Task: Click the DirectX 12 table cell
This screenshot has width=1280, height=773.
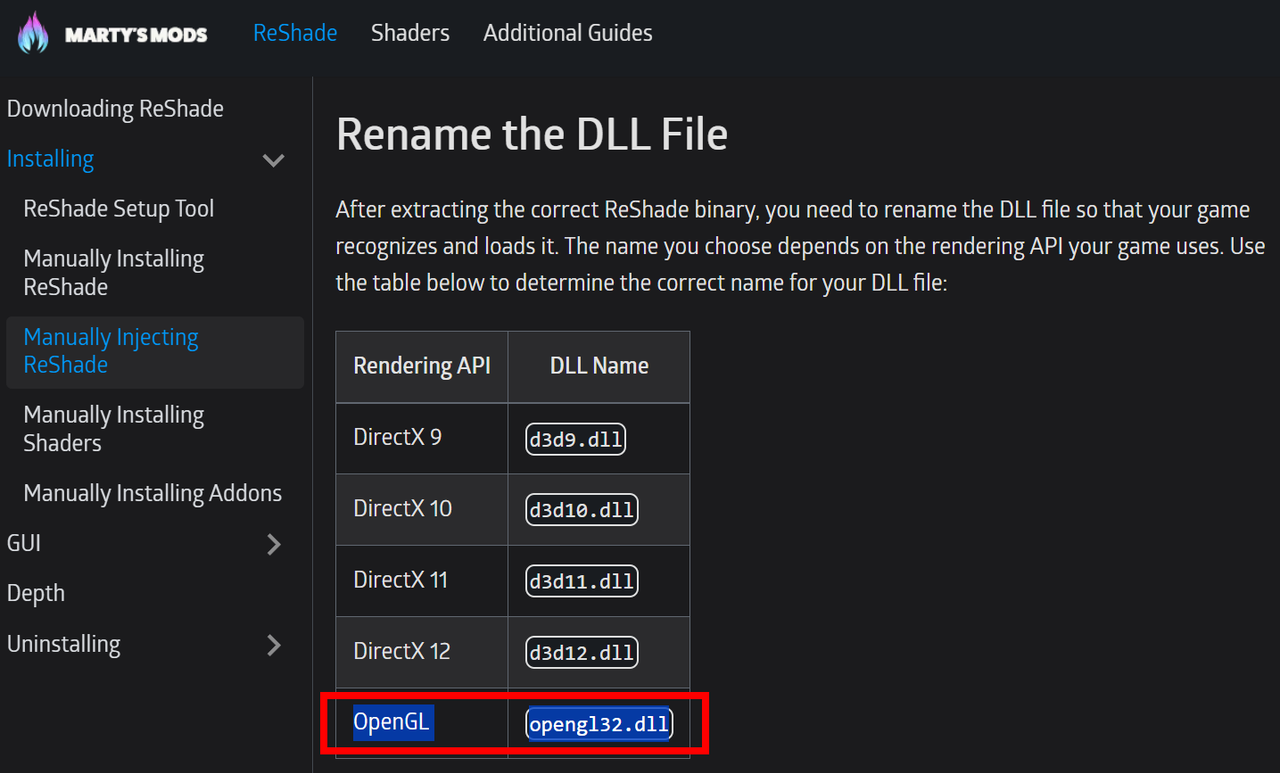Action: tap(422, 652)
